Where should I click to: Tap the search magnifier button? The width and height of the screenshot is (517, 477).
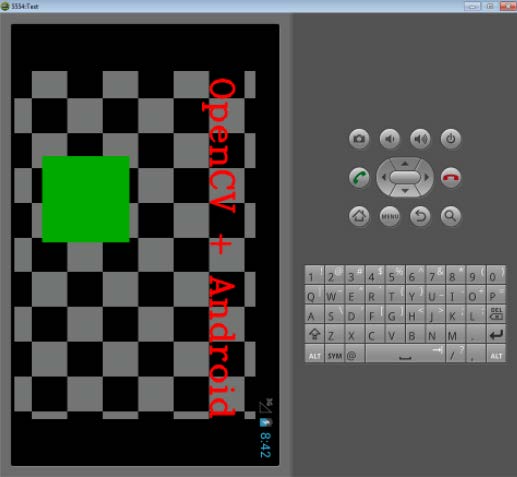(x=451, y=216)
